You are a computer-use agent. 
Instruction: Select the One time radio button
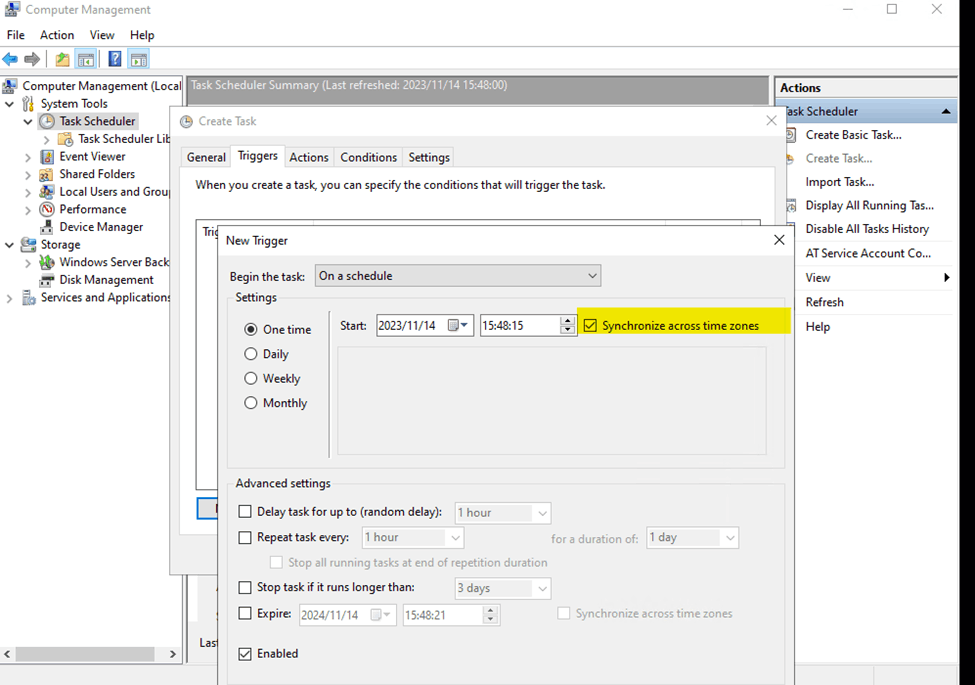[x=251, y=329]
